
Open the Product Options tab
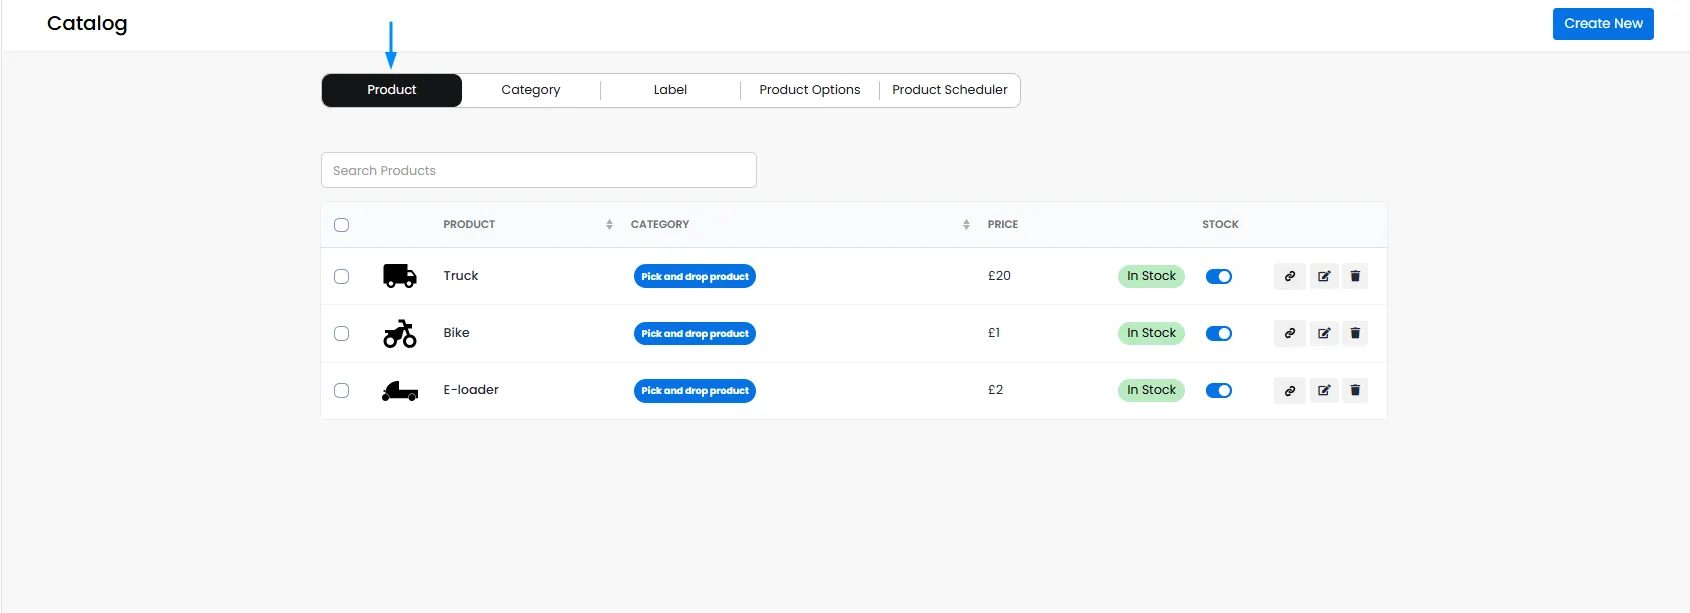[810, 90]
